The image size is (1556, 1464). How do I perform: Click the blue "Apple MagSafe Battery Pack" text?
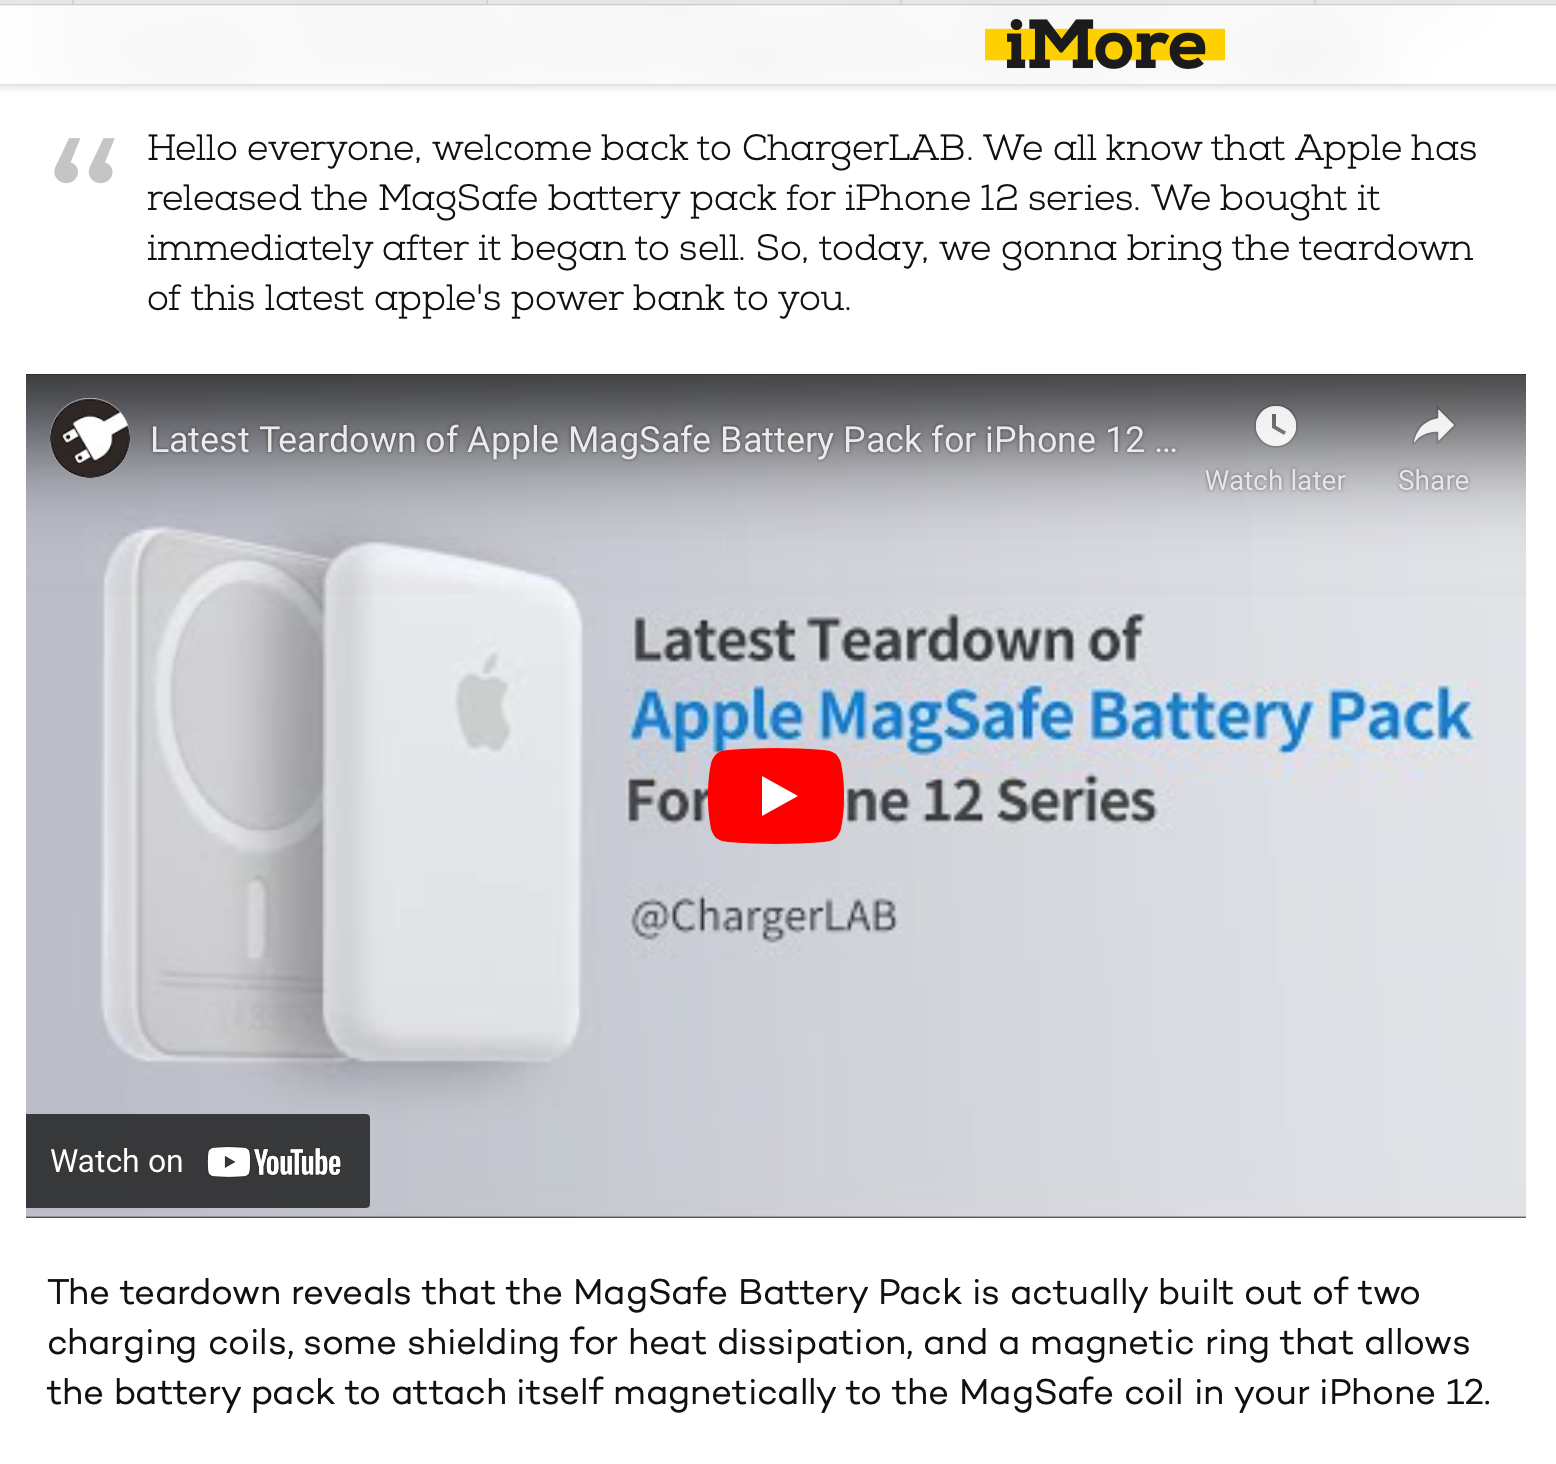(x=1051, y=718)
